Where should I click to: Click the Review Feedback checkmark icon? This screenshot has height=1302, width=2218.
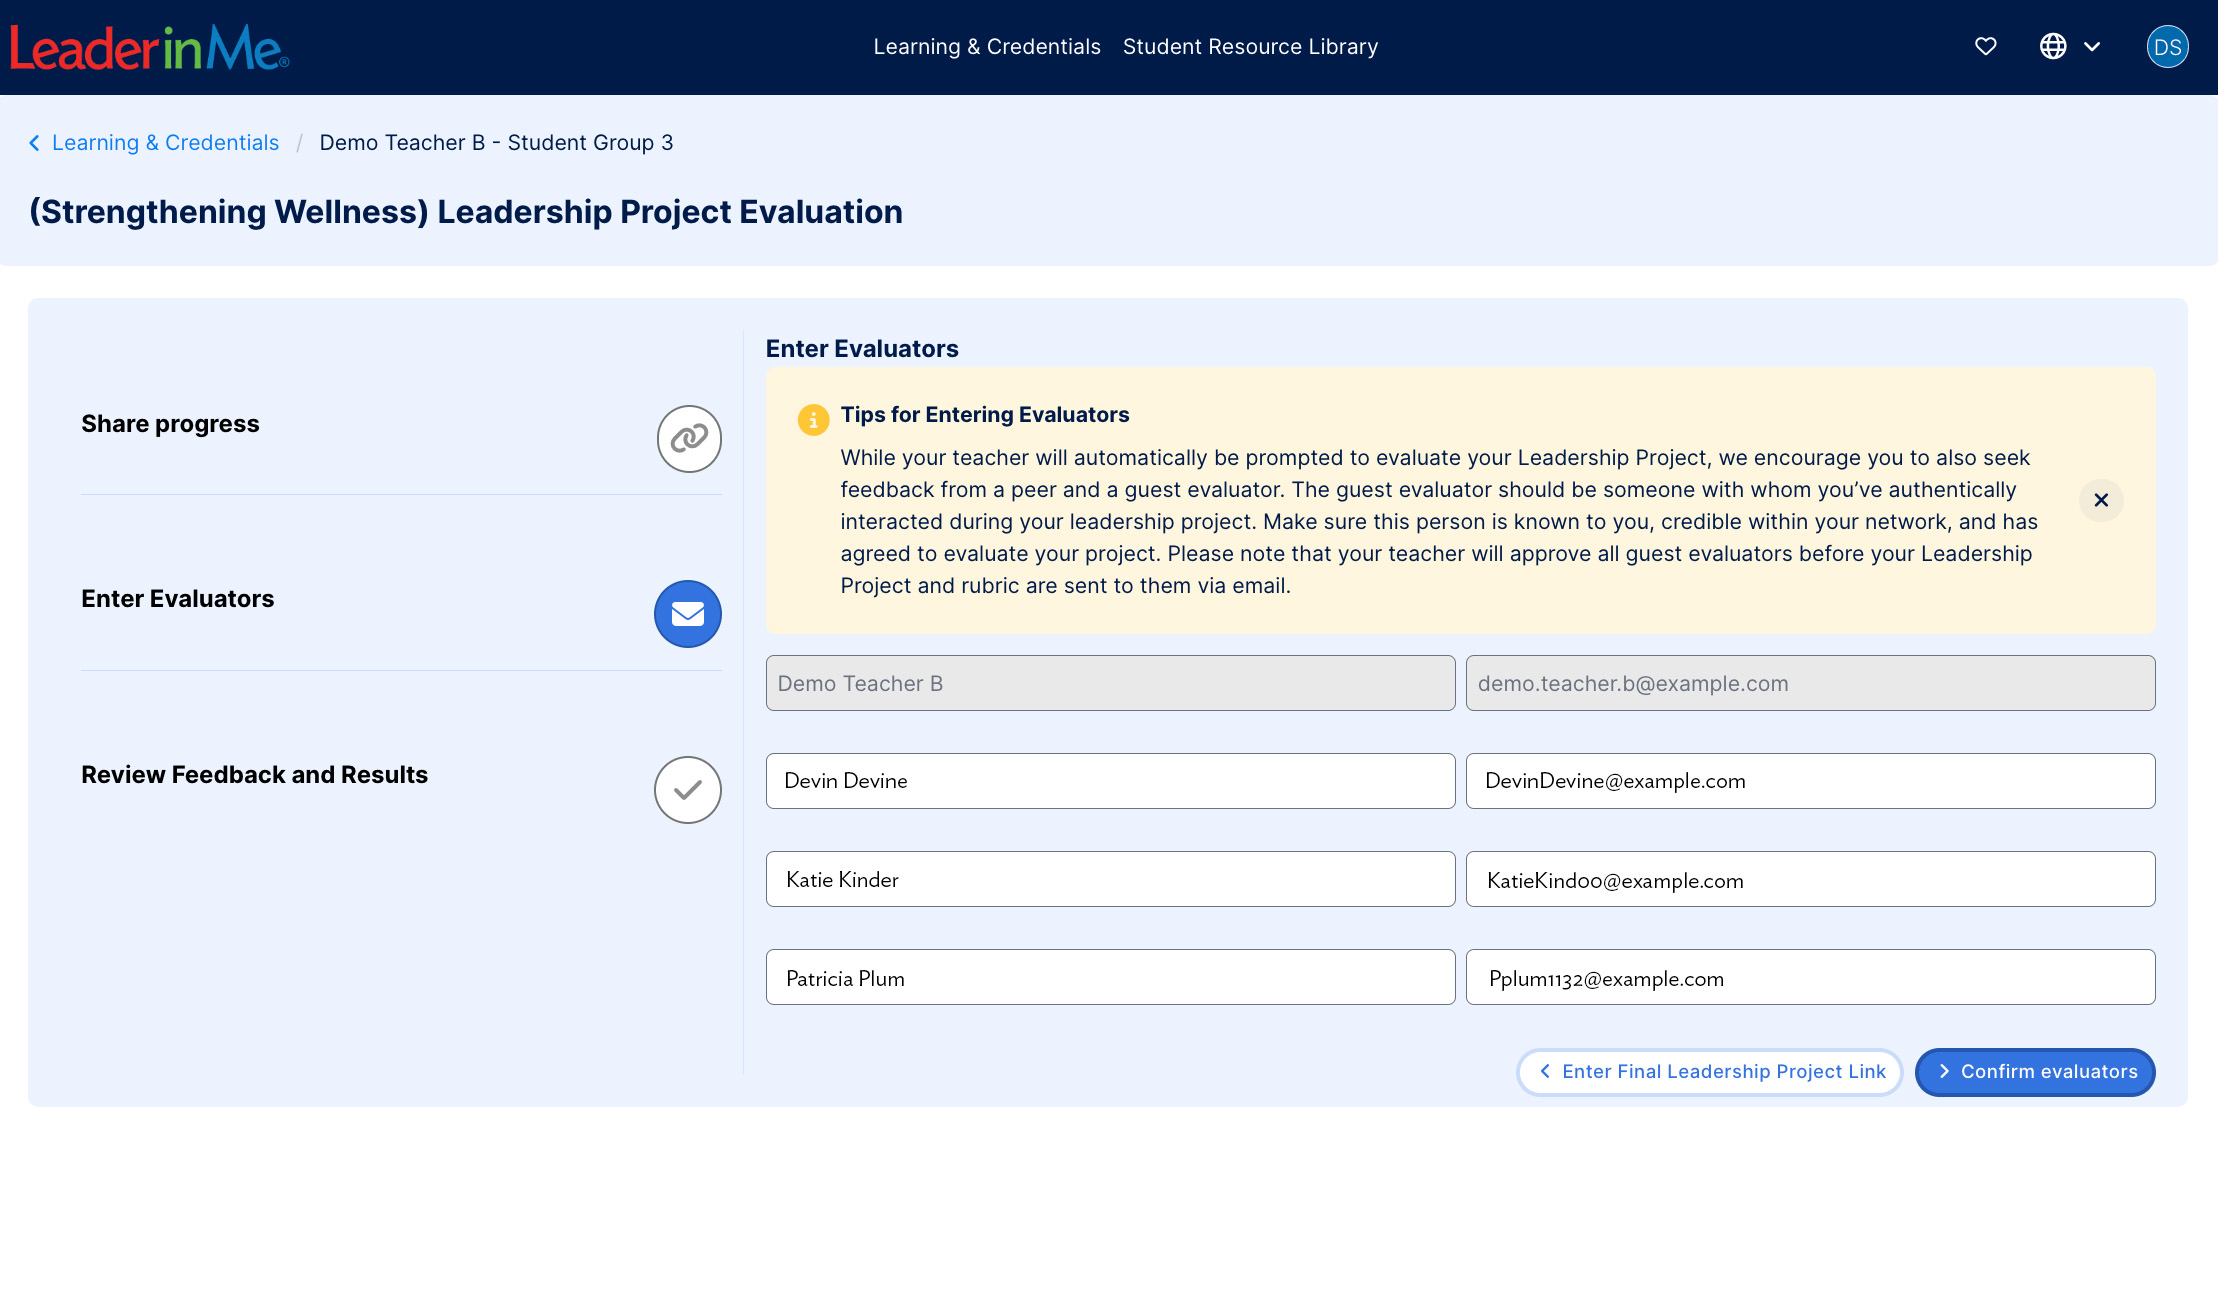coord(687,790)
